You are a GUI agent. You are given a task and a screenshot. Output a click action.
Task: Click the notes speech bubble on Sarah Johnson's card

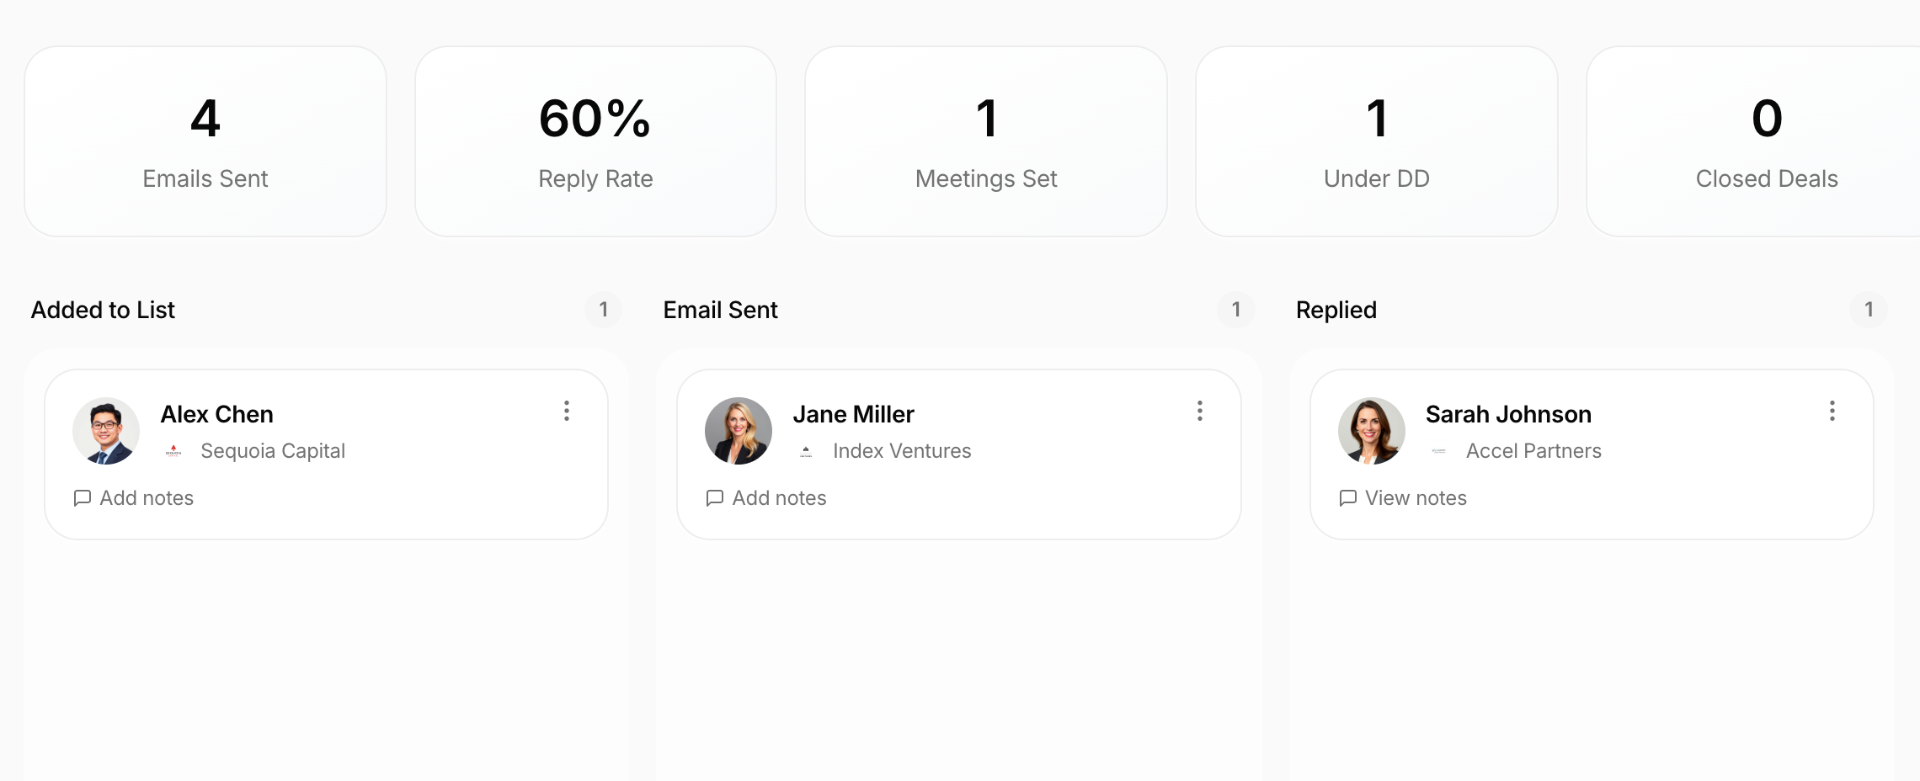[1347, 498]
